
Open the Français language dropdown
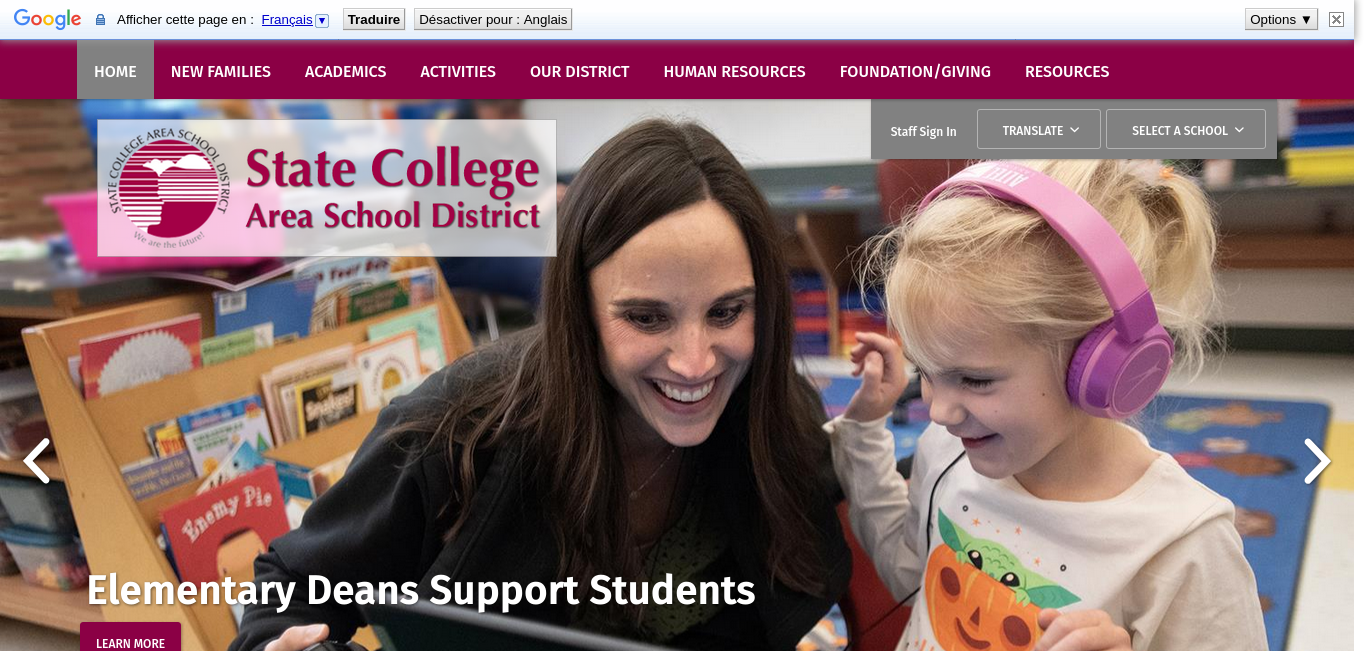click(295, 20)
